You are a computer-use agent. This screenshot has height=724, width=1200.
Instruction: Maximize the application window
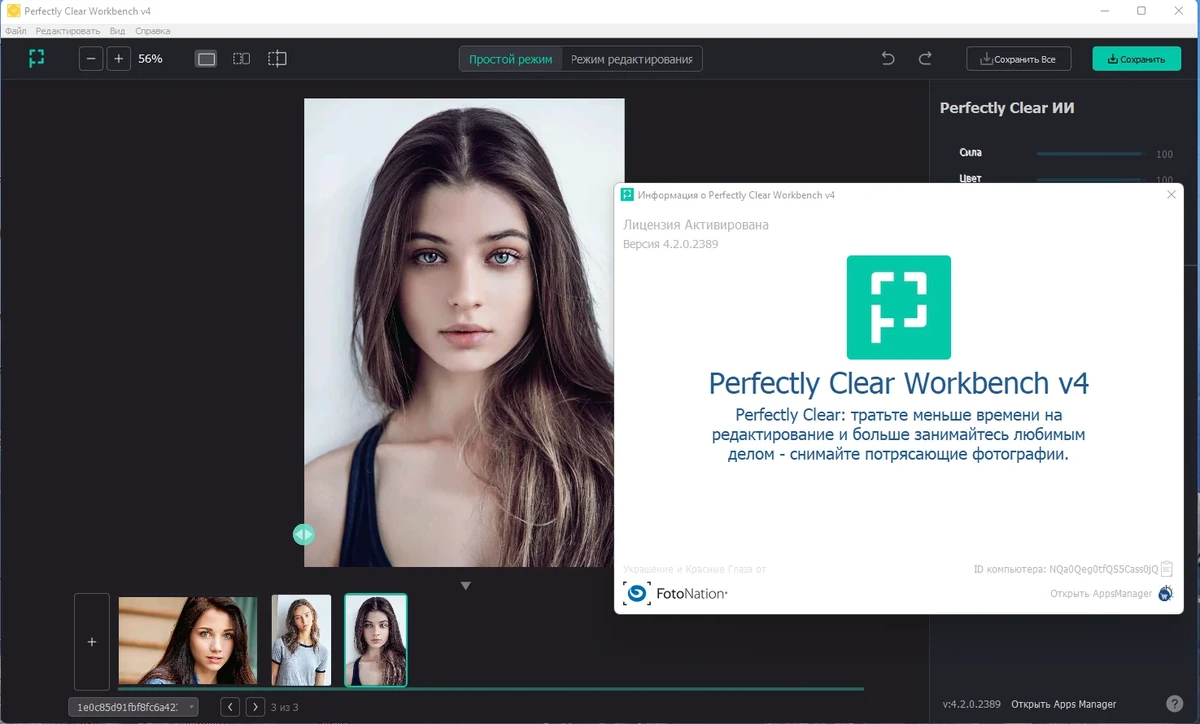(x=1141, y=10)
